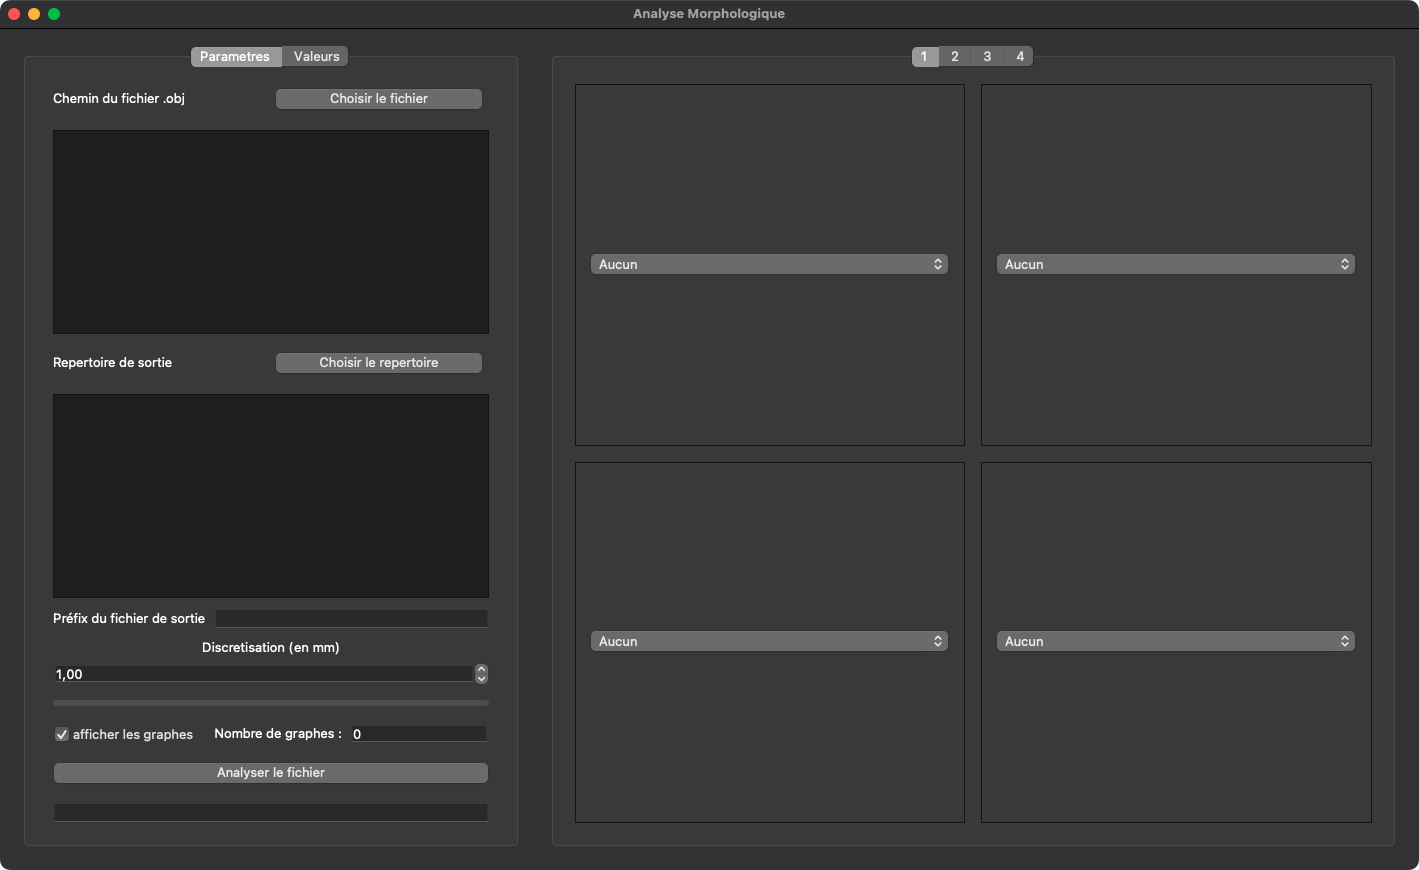Switch to the Valeurs tab
1419x870 pixels.
316,57
